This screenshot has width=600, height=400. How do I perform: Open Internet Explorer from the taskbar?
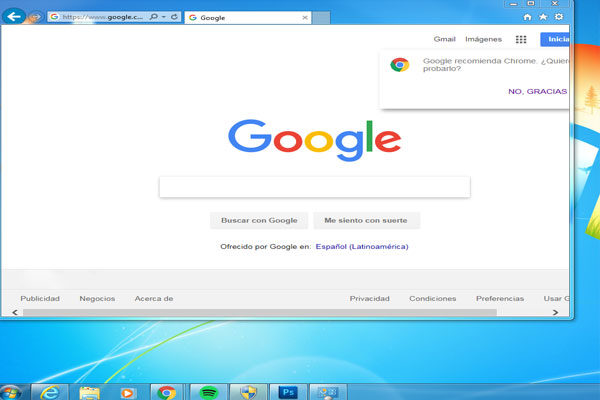(x=50, y=392)
